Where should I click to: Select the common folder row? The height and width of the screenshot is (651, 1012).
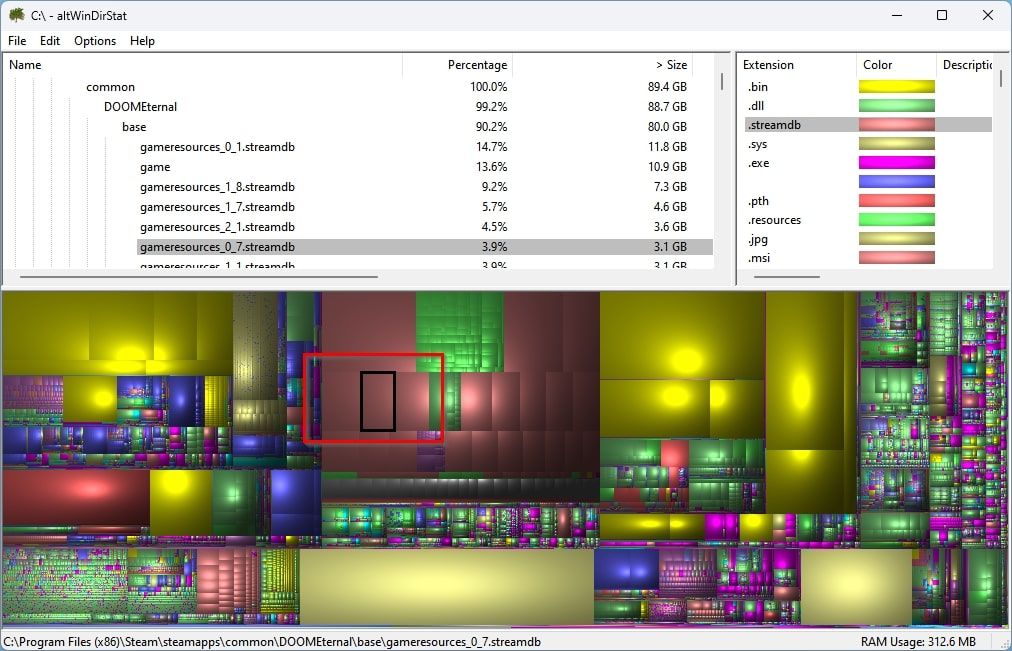point(110,87)
